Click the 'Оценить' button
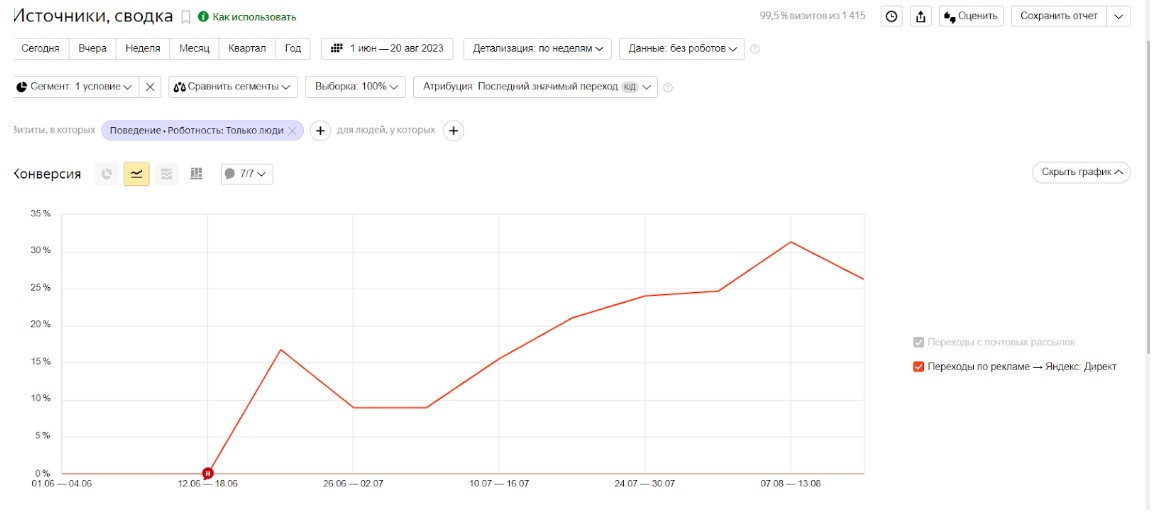This screenshot has height=528, width=1157. 971,16
